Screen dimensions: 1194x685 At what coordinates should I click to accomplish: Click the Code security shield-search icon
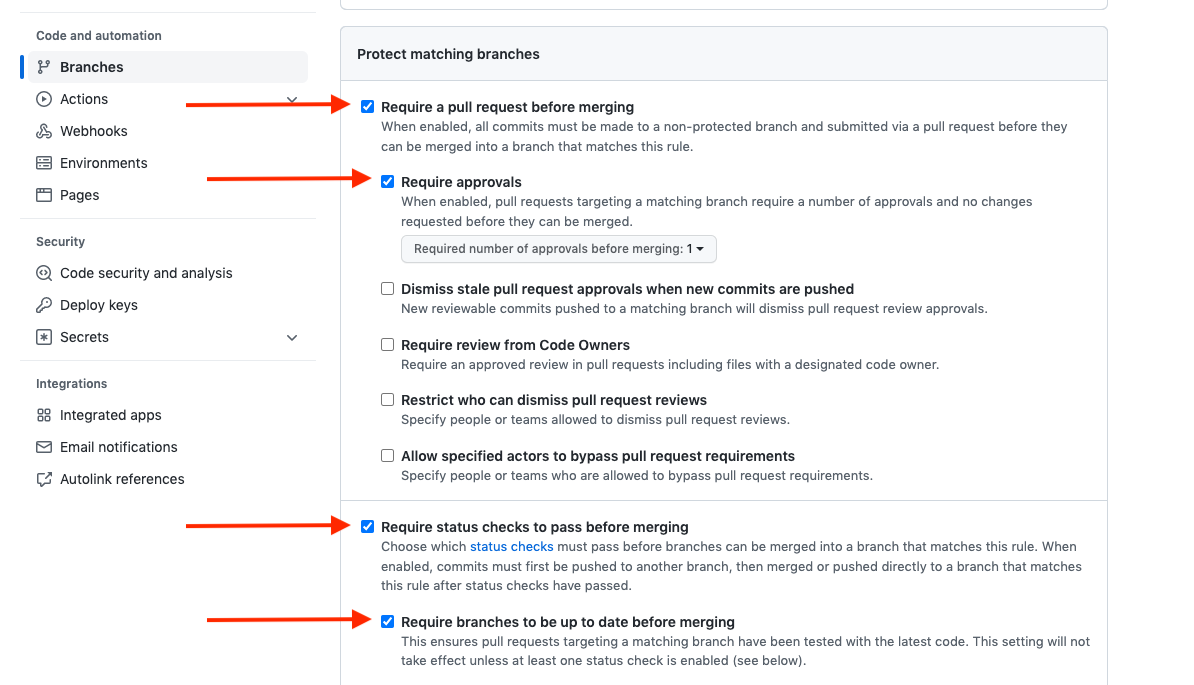[x=44, y=273]
